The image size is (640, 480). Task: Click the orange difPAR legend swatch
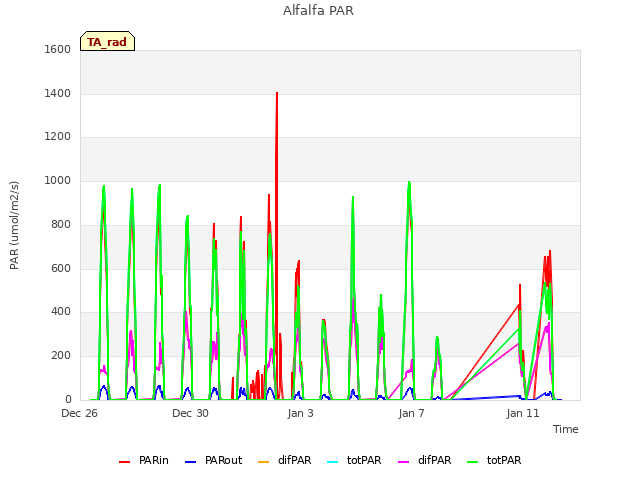(x=264, y=462)
